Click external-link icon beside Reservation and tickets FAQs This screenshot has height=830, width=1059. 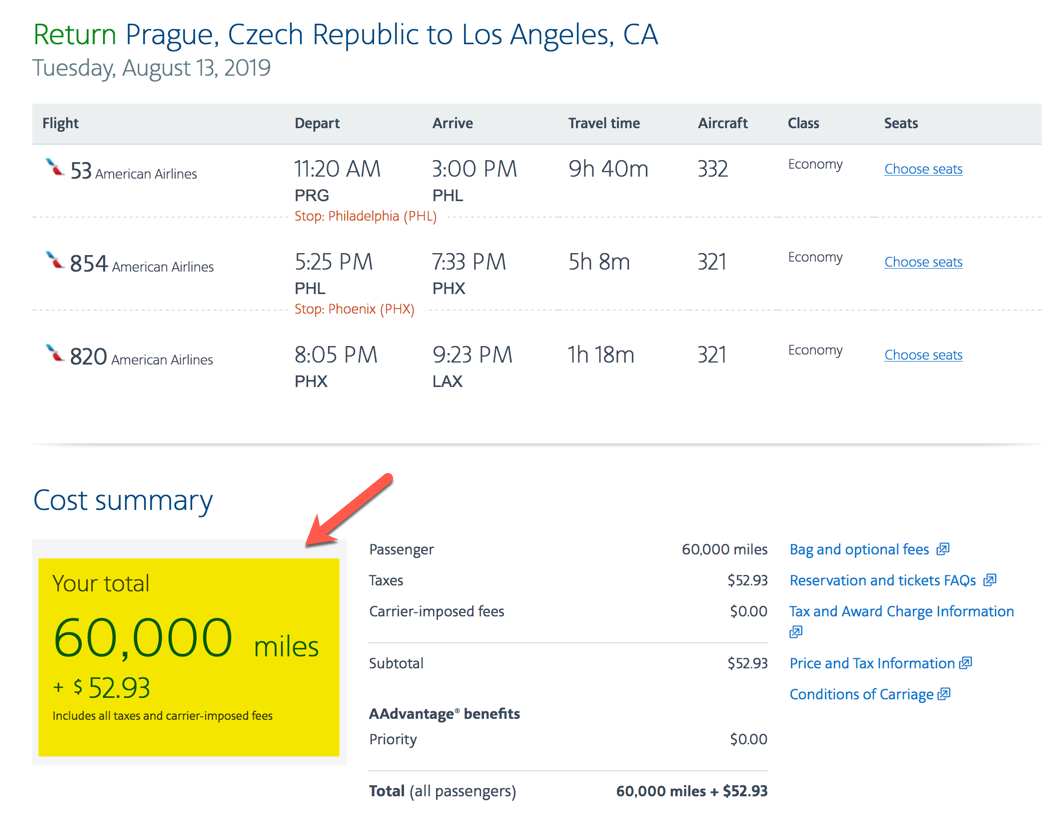click(x=989, y=580)
